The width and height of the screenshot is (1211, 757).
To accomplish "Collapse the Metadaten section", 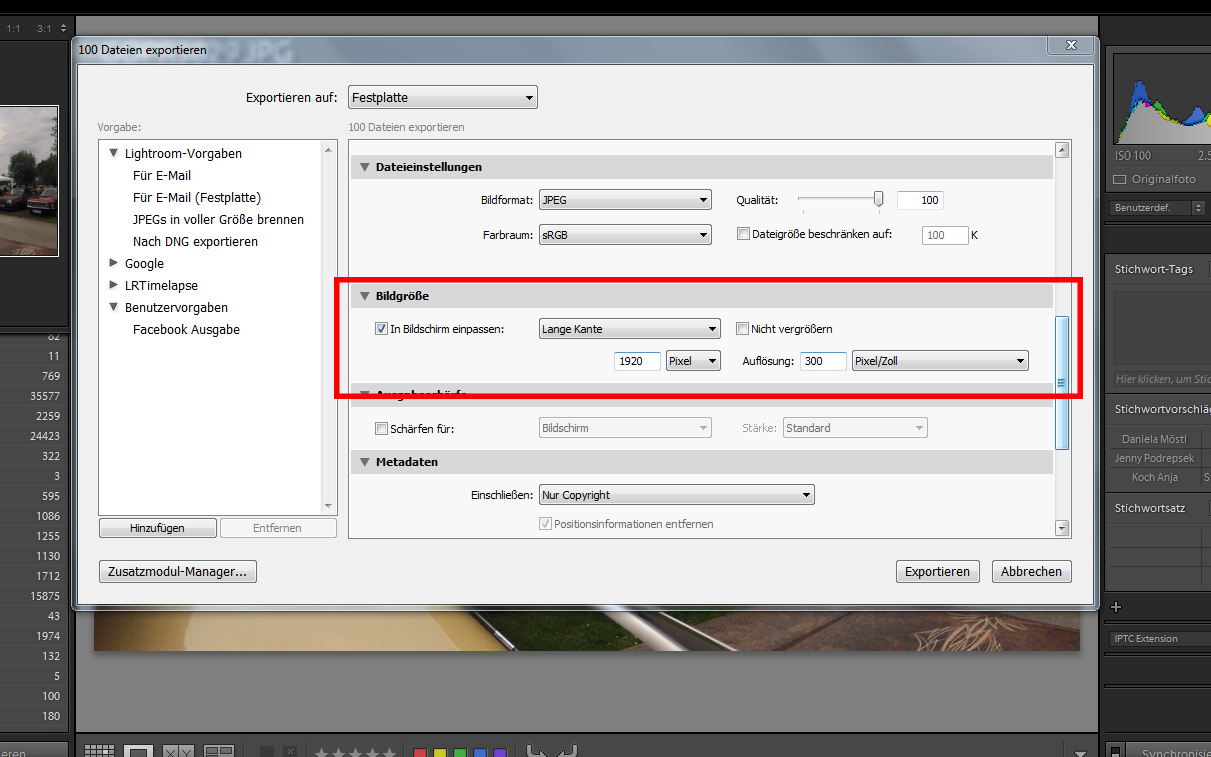I will click(365, 462).
